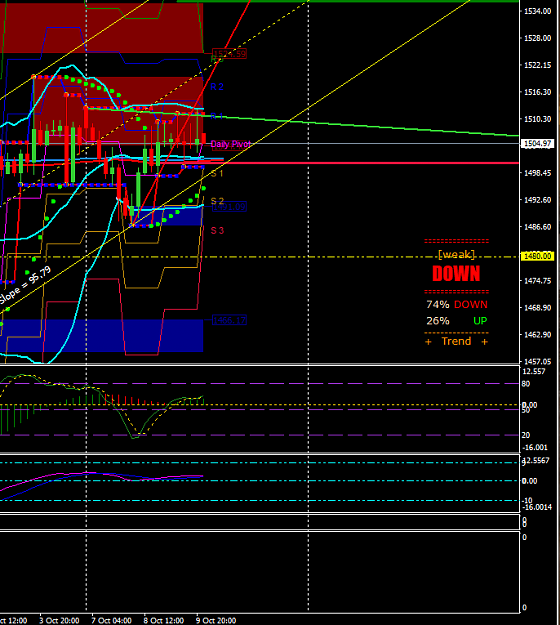Click the R 2 resistance level label

pyautogui.click(x=217, y=86)
